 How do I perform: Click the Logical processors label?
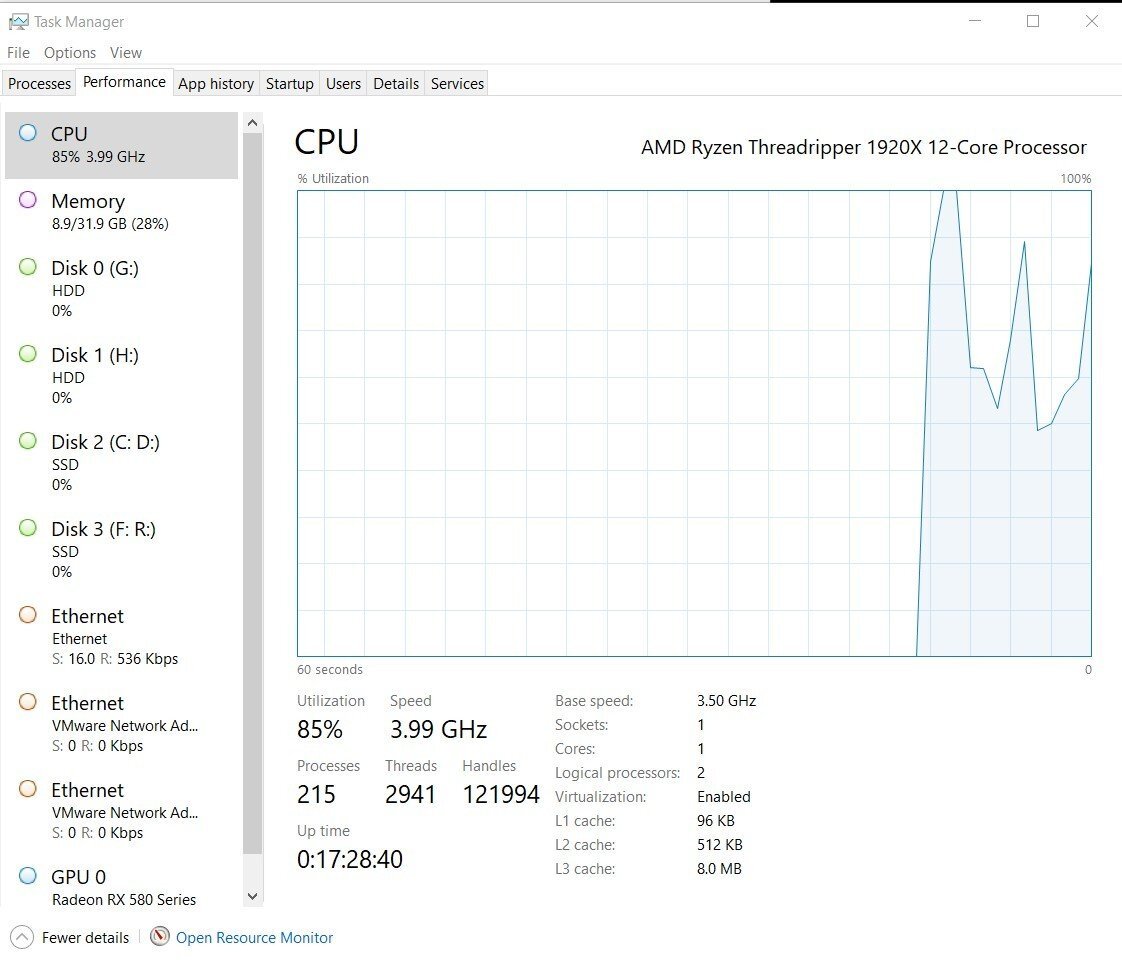coord(618,773)
